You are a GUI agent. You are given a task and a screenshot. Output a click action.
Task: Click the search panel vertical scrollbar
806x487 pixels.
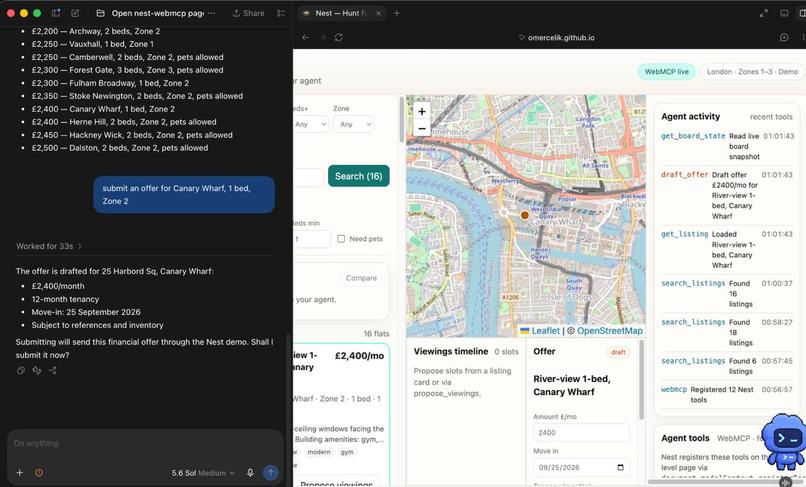coord(401,119)
